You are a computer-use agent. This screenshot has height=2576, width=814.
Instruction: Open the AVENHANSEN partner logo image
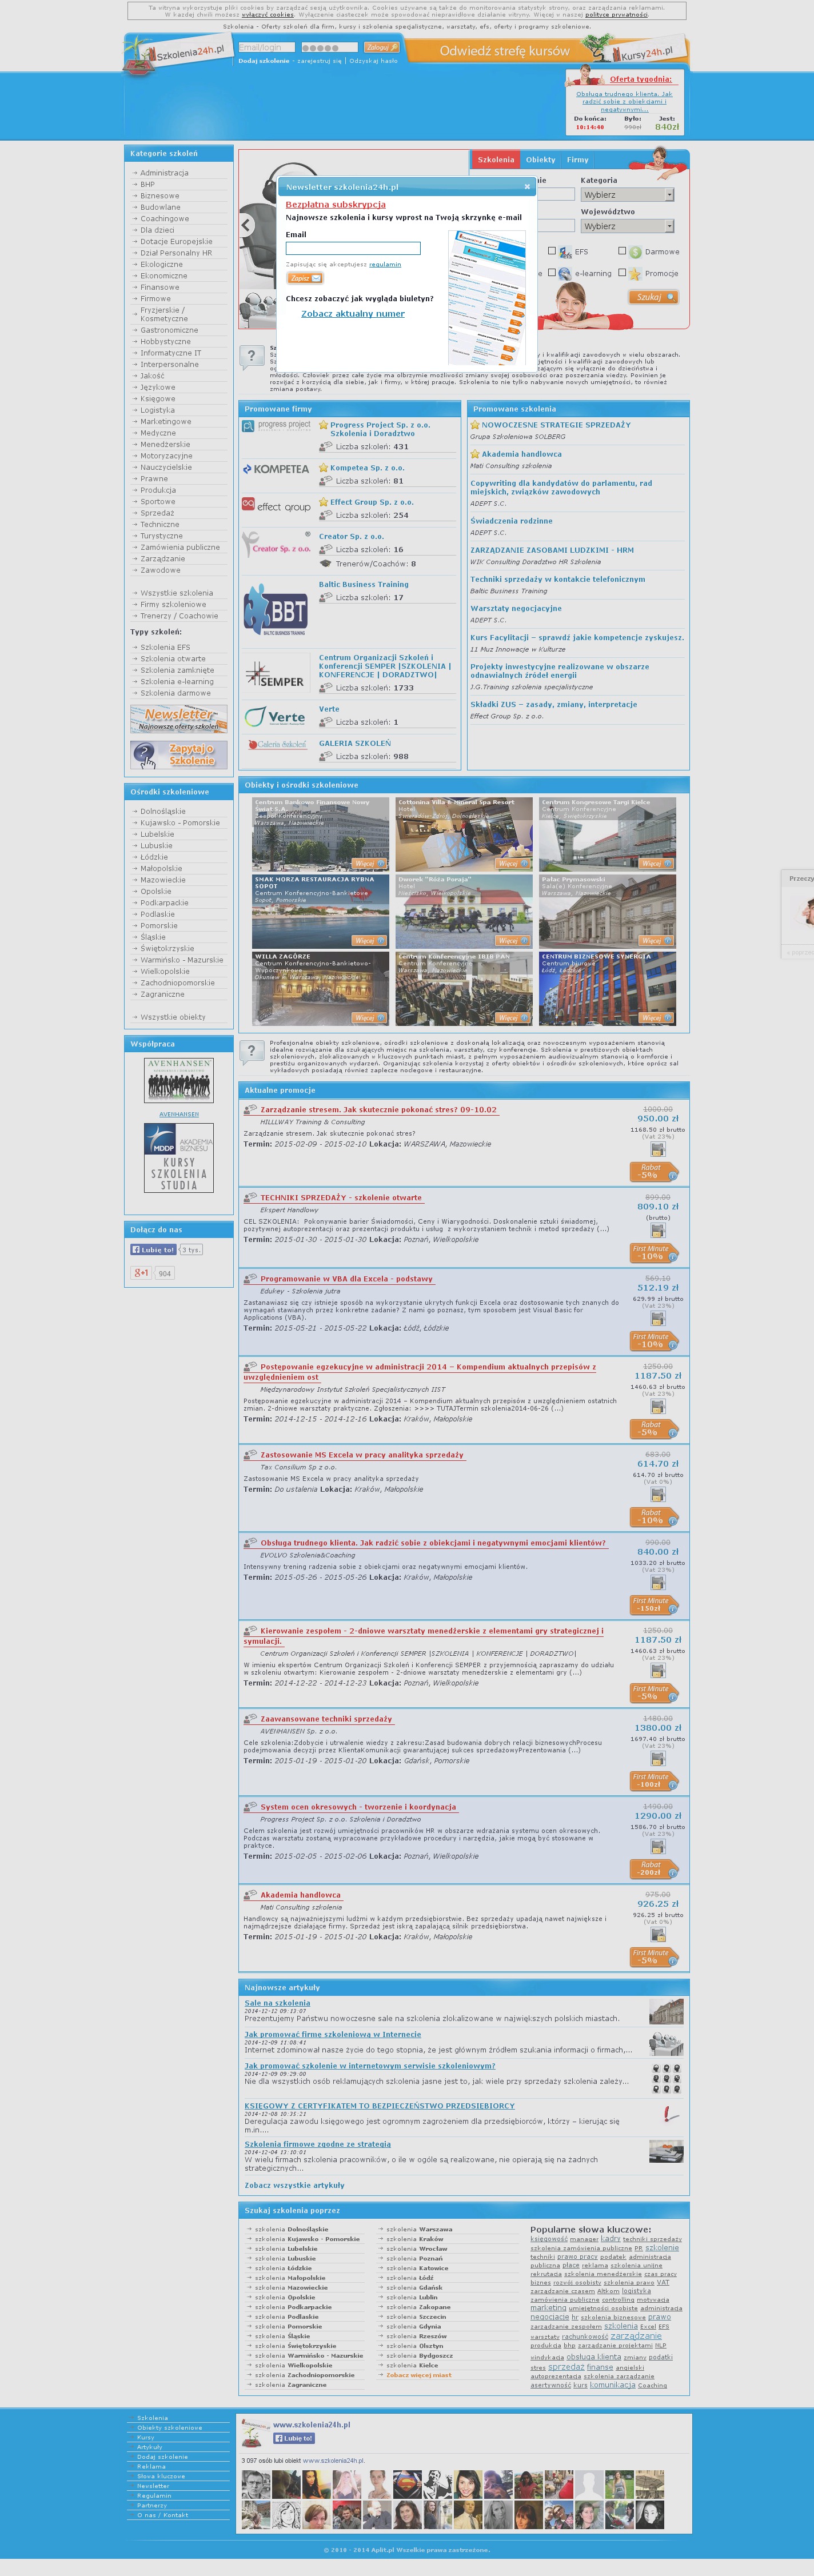point(179,1081)
